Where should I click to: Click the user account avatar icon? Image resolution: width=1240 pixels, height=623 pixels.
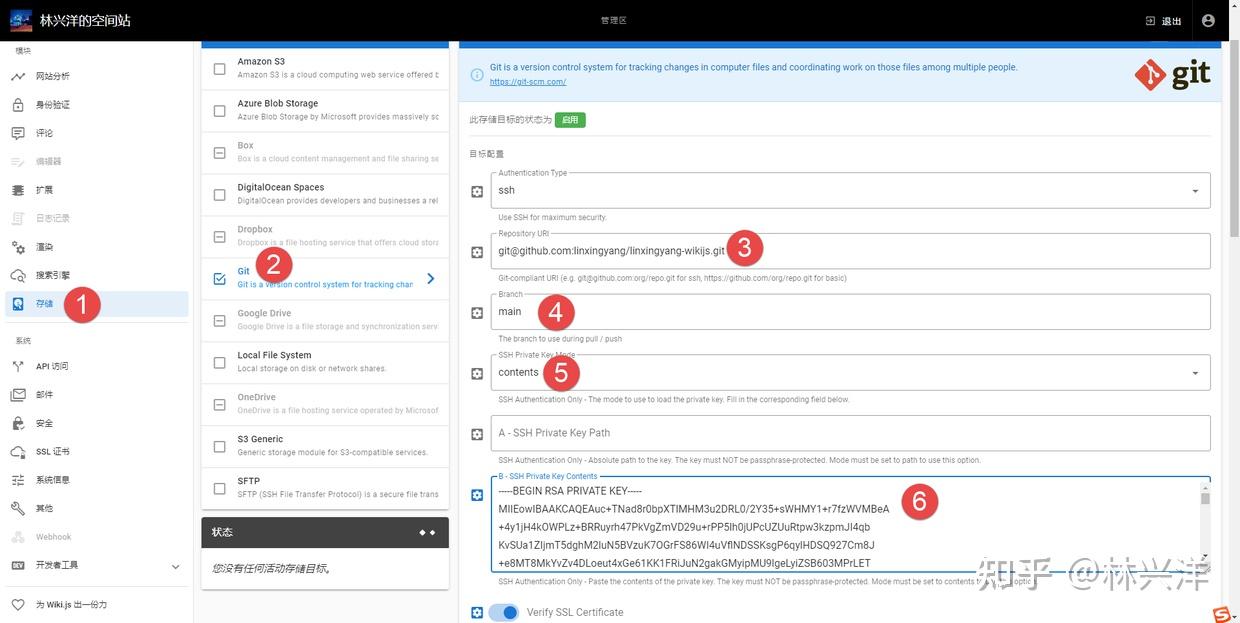pyautogui.click(x=1208, y=20)
